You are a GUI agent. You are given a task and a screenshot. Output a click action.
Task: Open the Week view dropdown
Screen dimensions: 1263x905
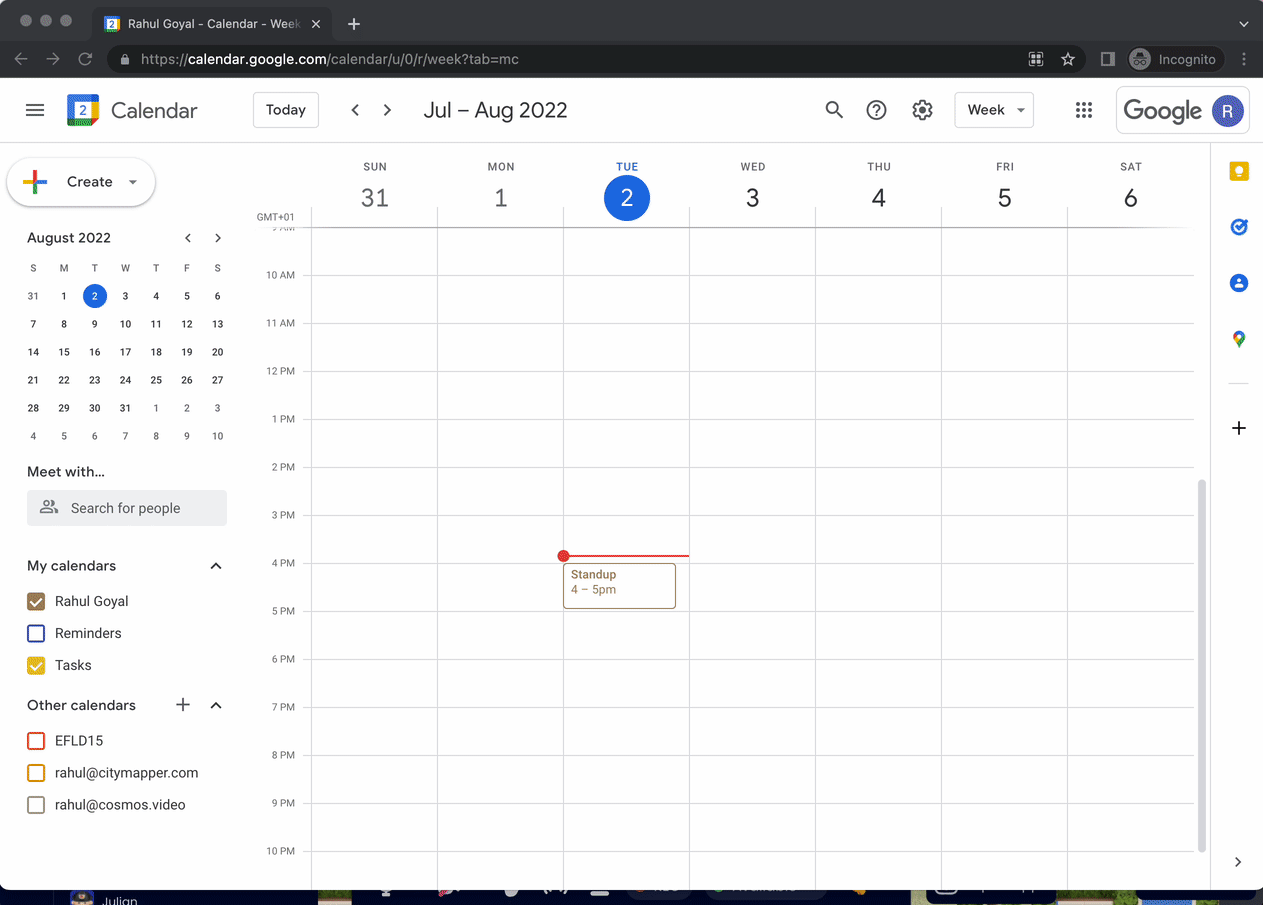[x=993, y=110]
